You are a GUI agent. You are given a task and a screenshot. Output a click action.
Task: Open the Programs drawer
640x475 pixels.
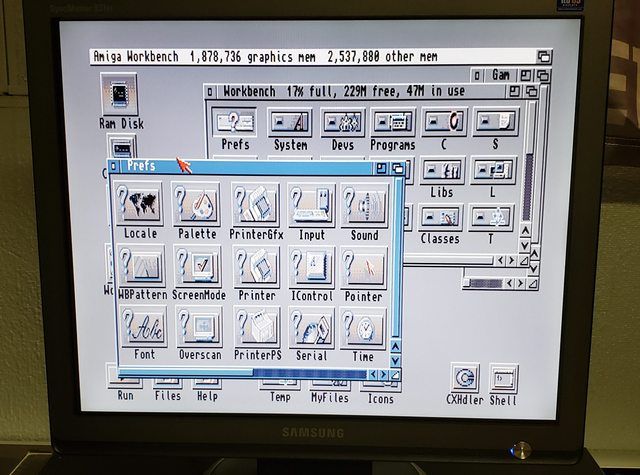pyautogui.click(x=392, y=123)
